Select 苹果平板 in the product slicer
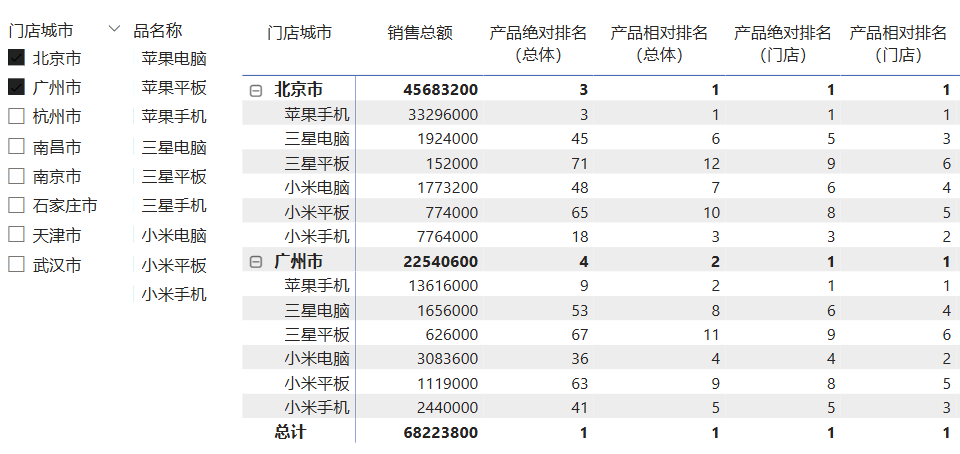 [174, 87]
